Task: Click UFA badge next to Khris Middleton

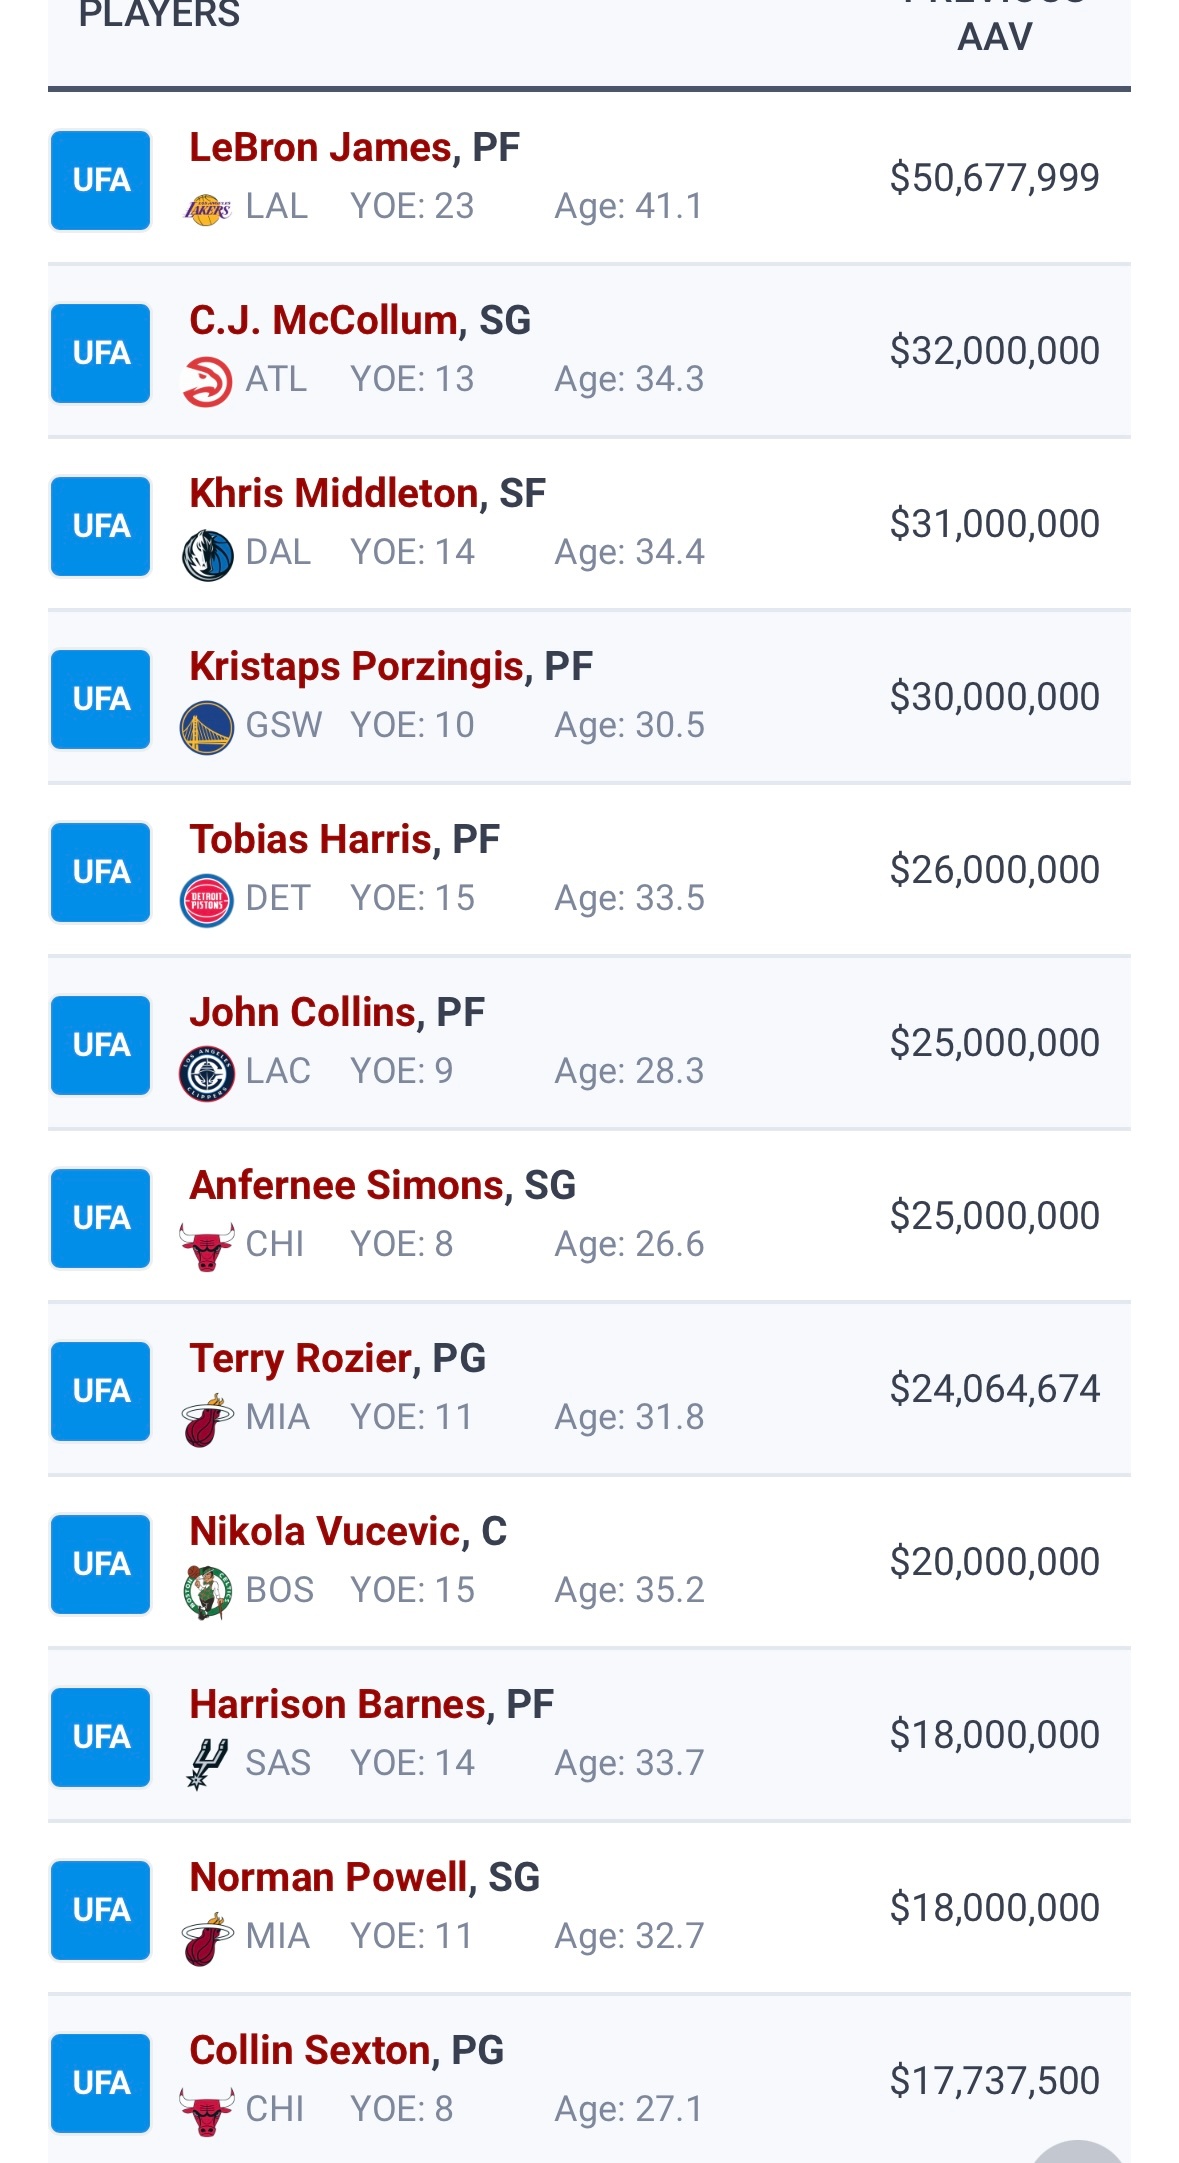Action: click(101, 526)
